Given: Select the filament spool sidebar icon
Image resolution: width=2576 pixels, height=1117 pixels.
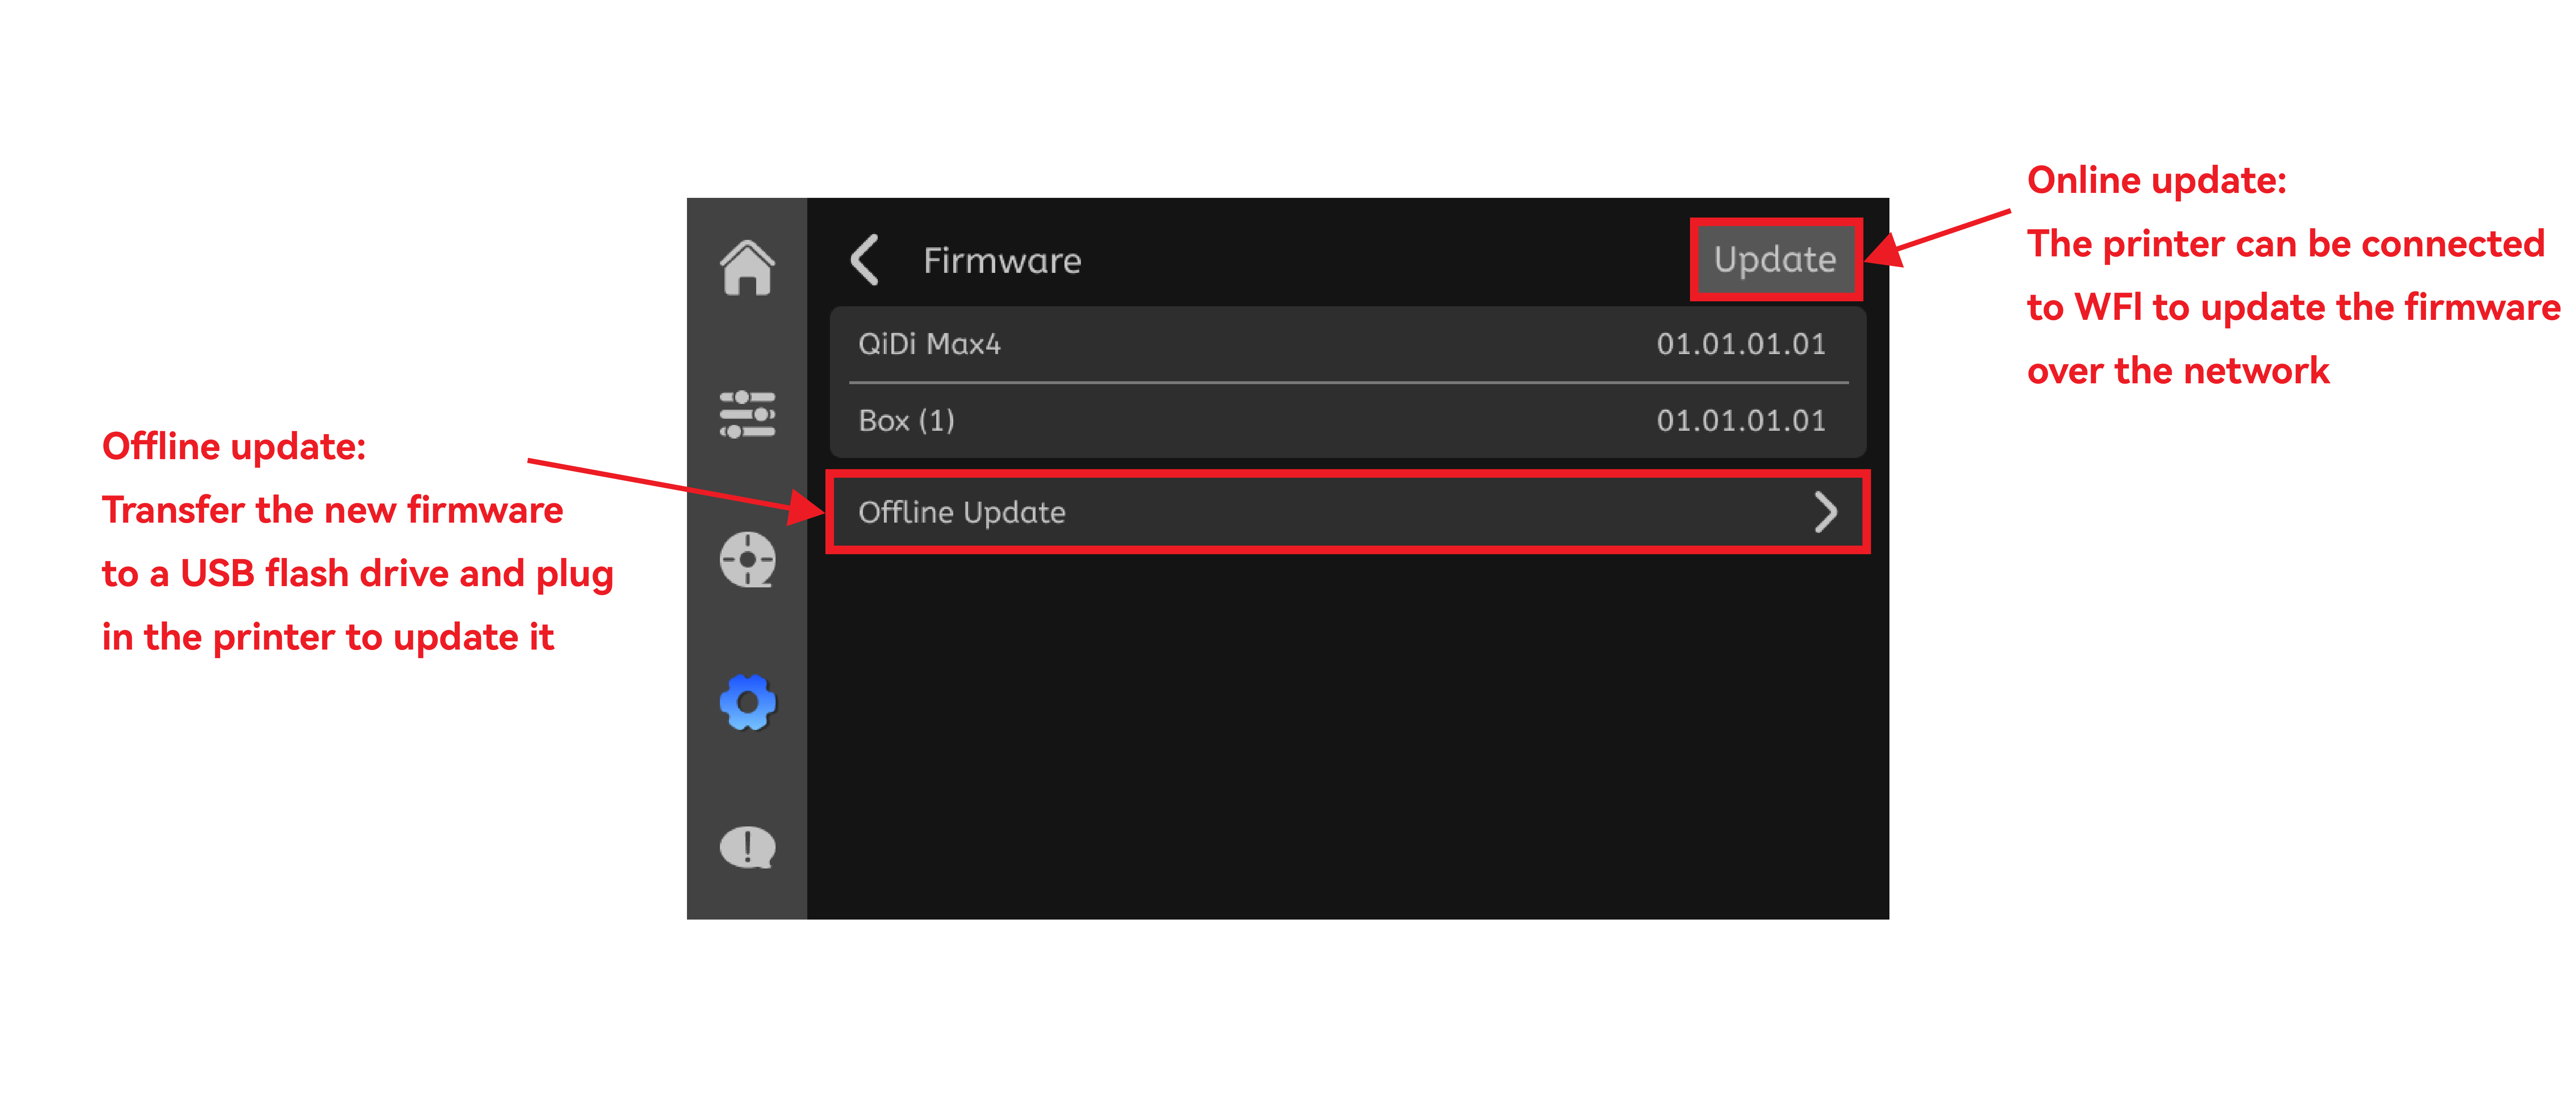Looking at the screenshot, I should [747, 559].
